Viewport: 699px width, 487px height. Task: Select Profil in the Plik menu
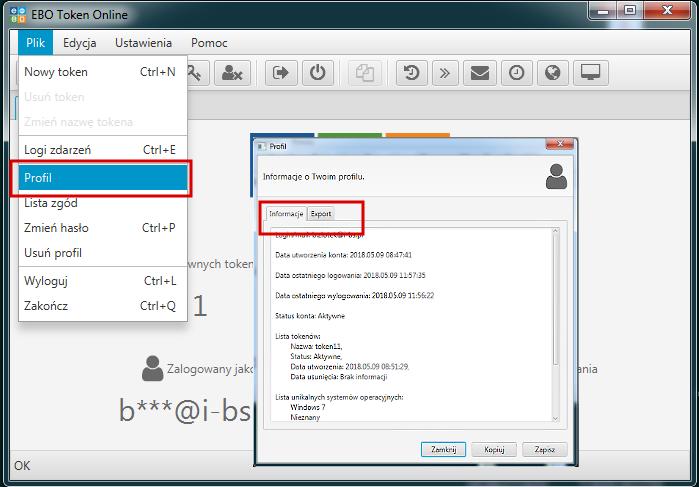click(x=103, y=177)
